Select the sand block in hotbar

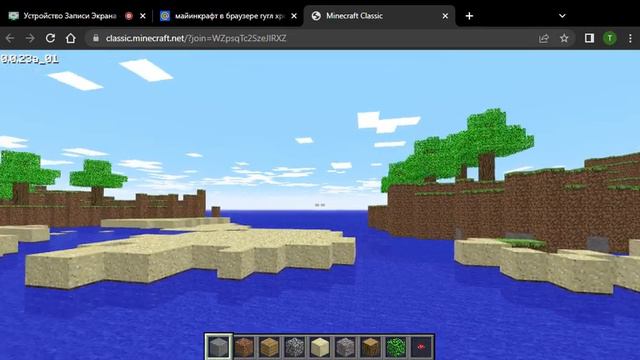click(x=320, y=347)
